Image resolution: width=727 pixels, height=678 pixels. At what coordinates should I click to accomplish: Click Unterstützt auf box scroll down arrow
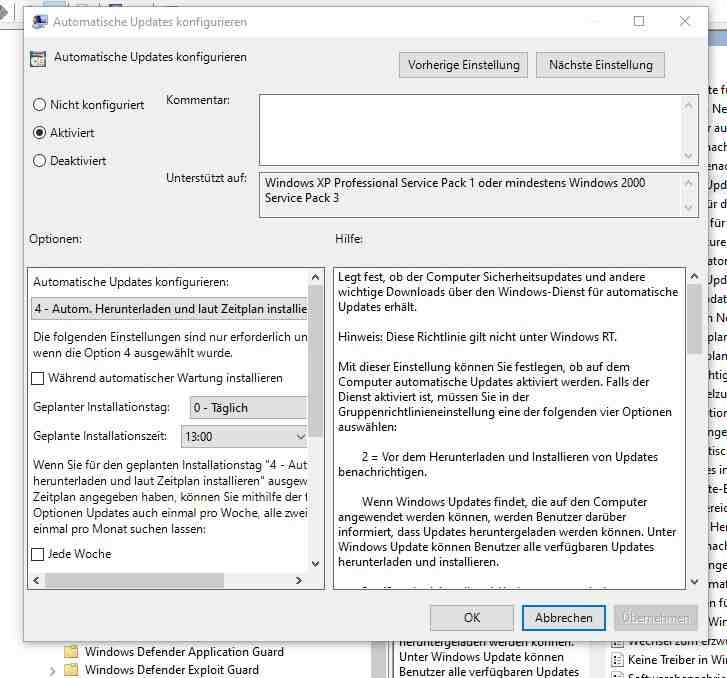click(x=689, y=207)
